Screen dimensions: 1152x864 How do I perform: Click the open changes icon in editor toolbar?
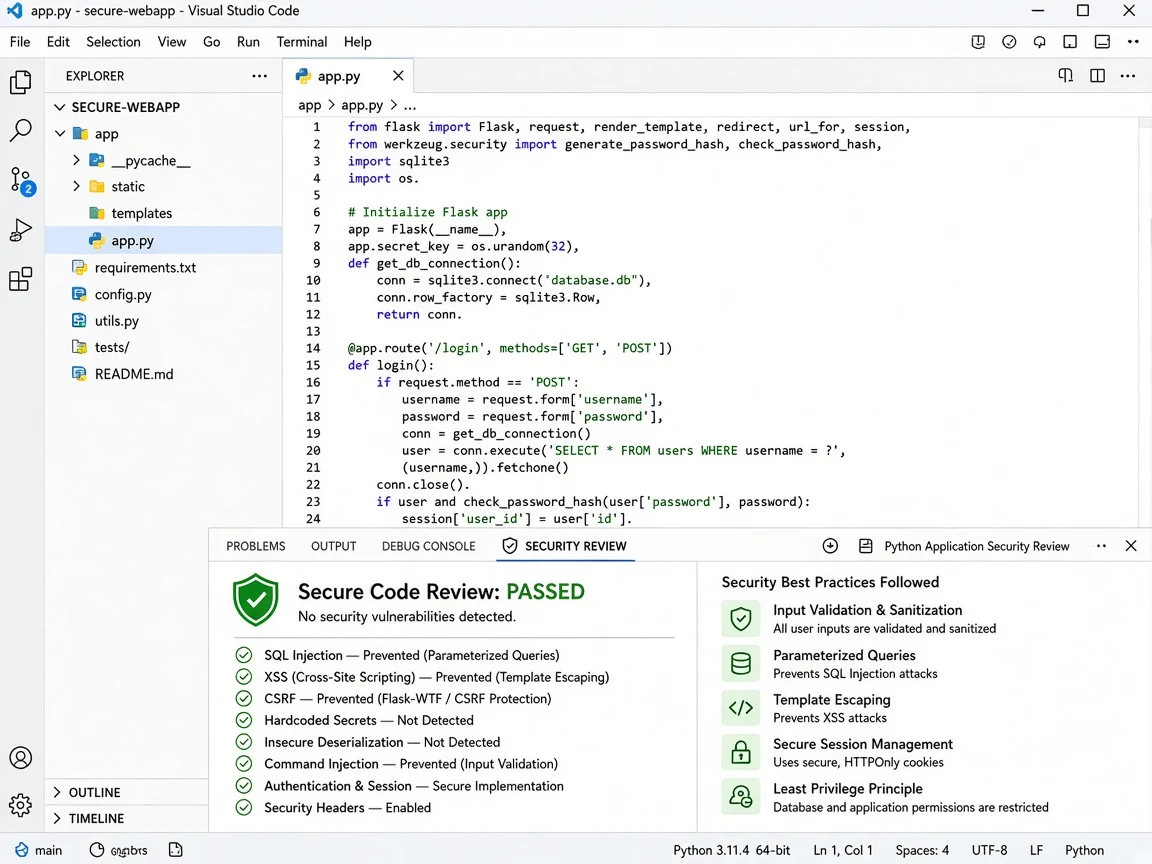tap(1065, 76)
